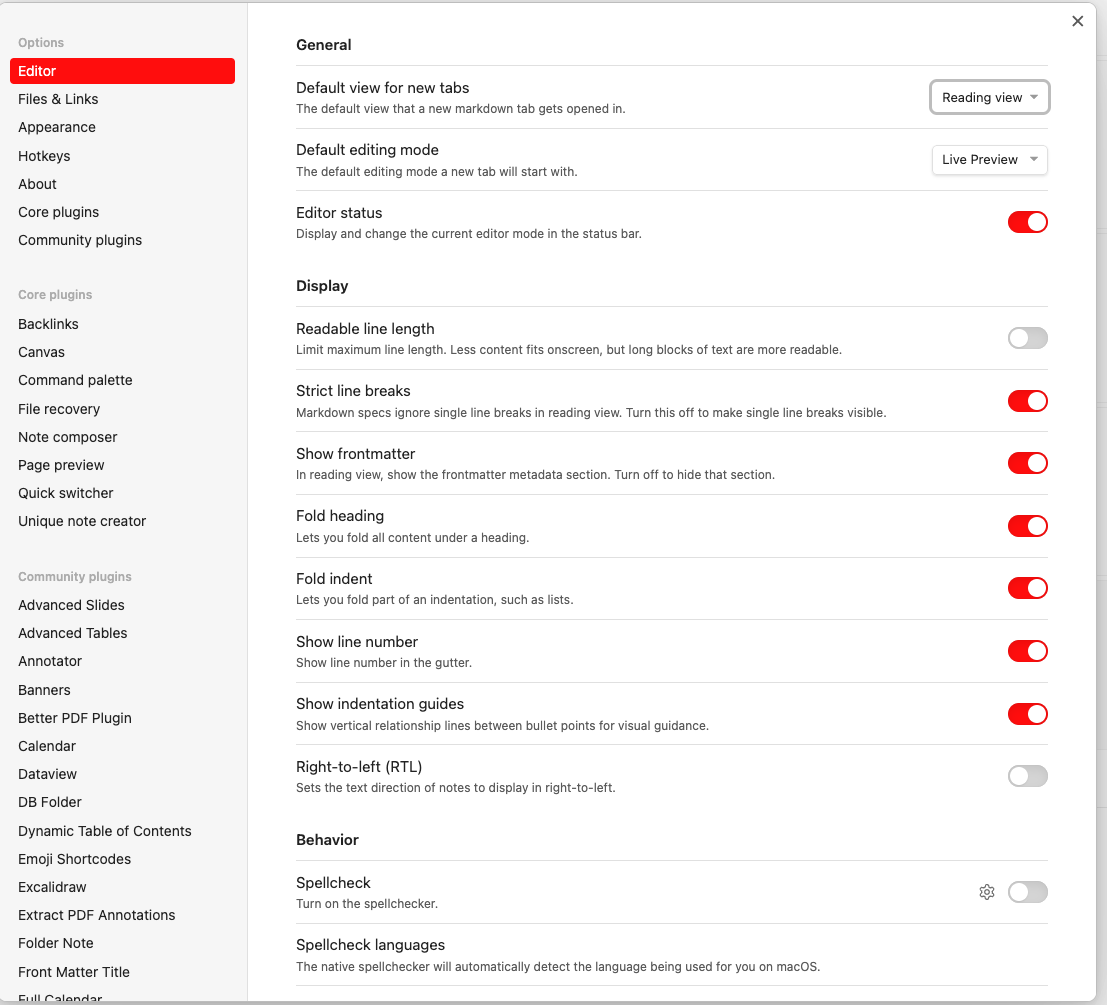This screenshot has height=1005, width=1107.
Task: Switch to the Appearance settings tab
Action: tap(57, 127)
